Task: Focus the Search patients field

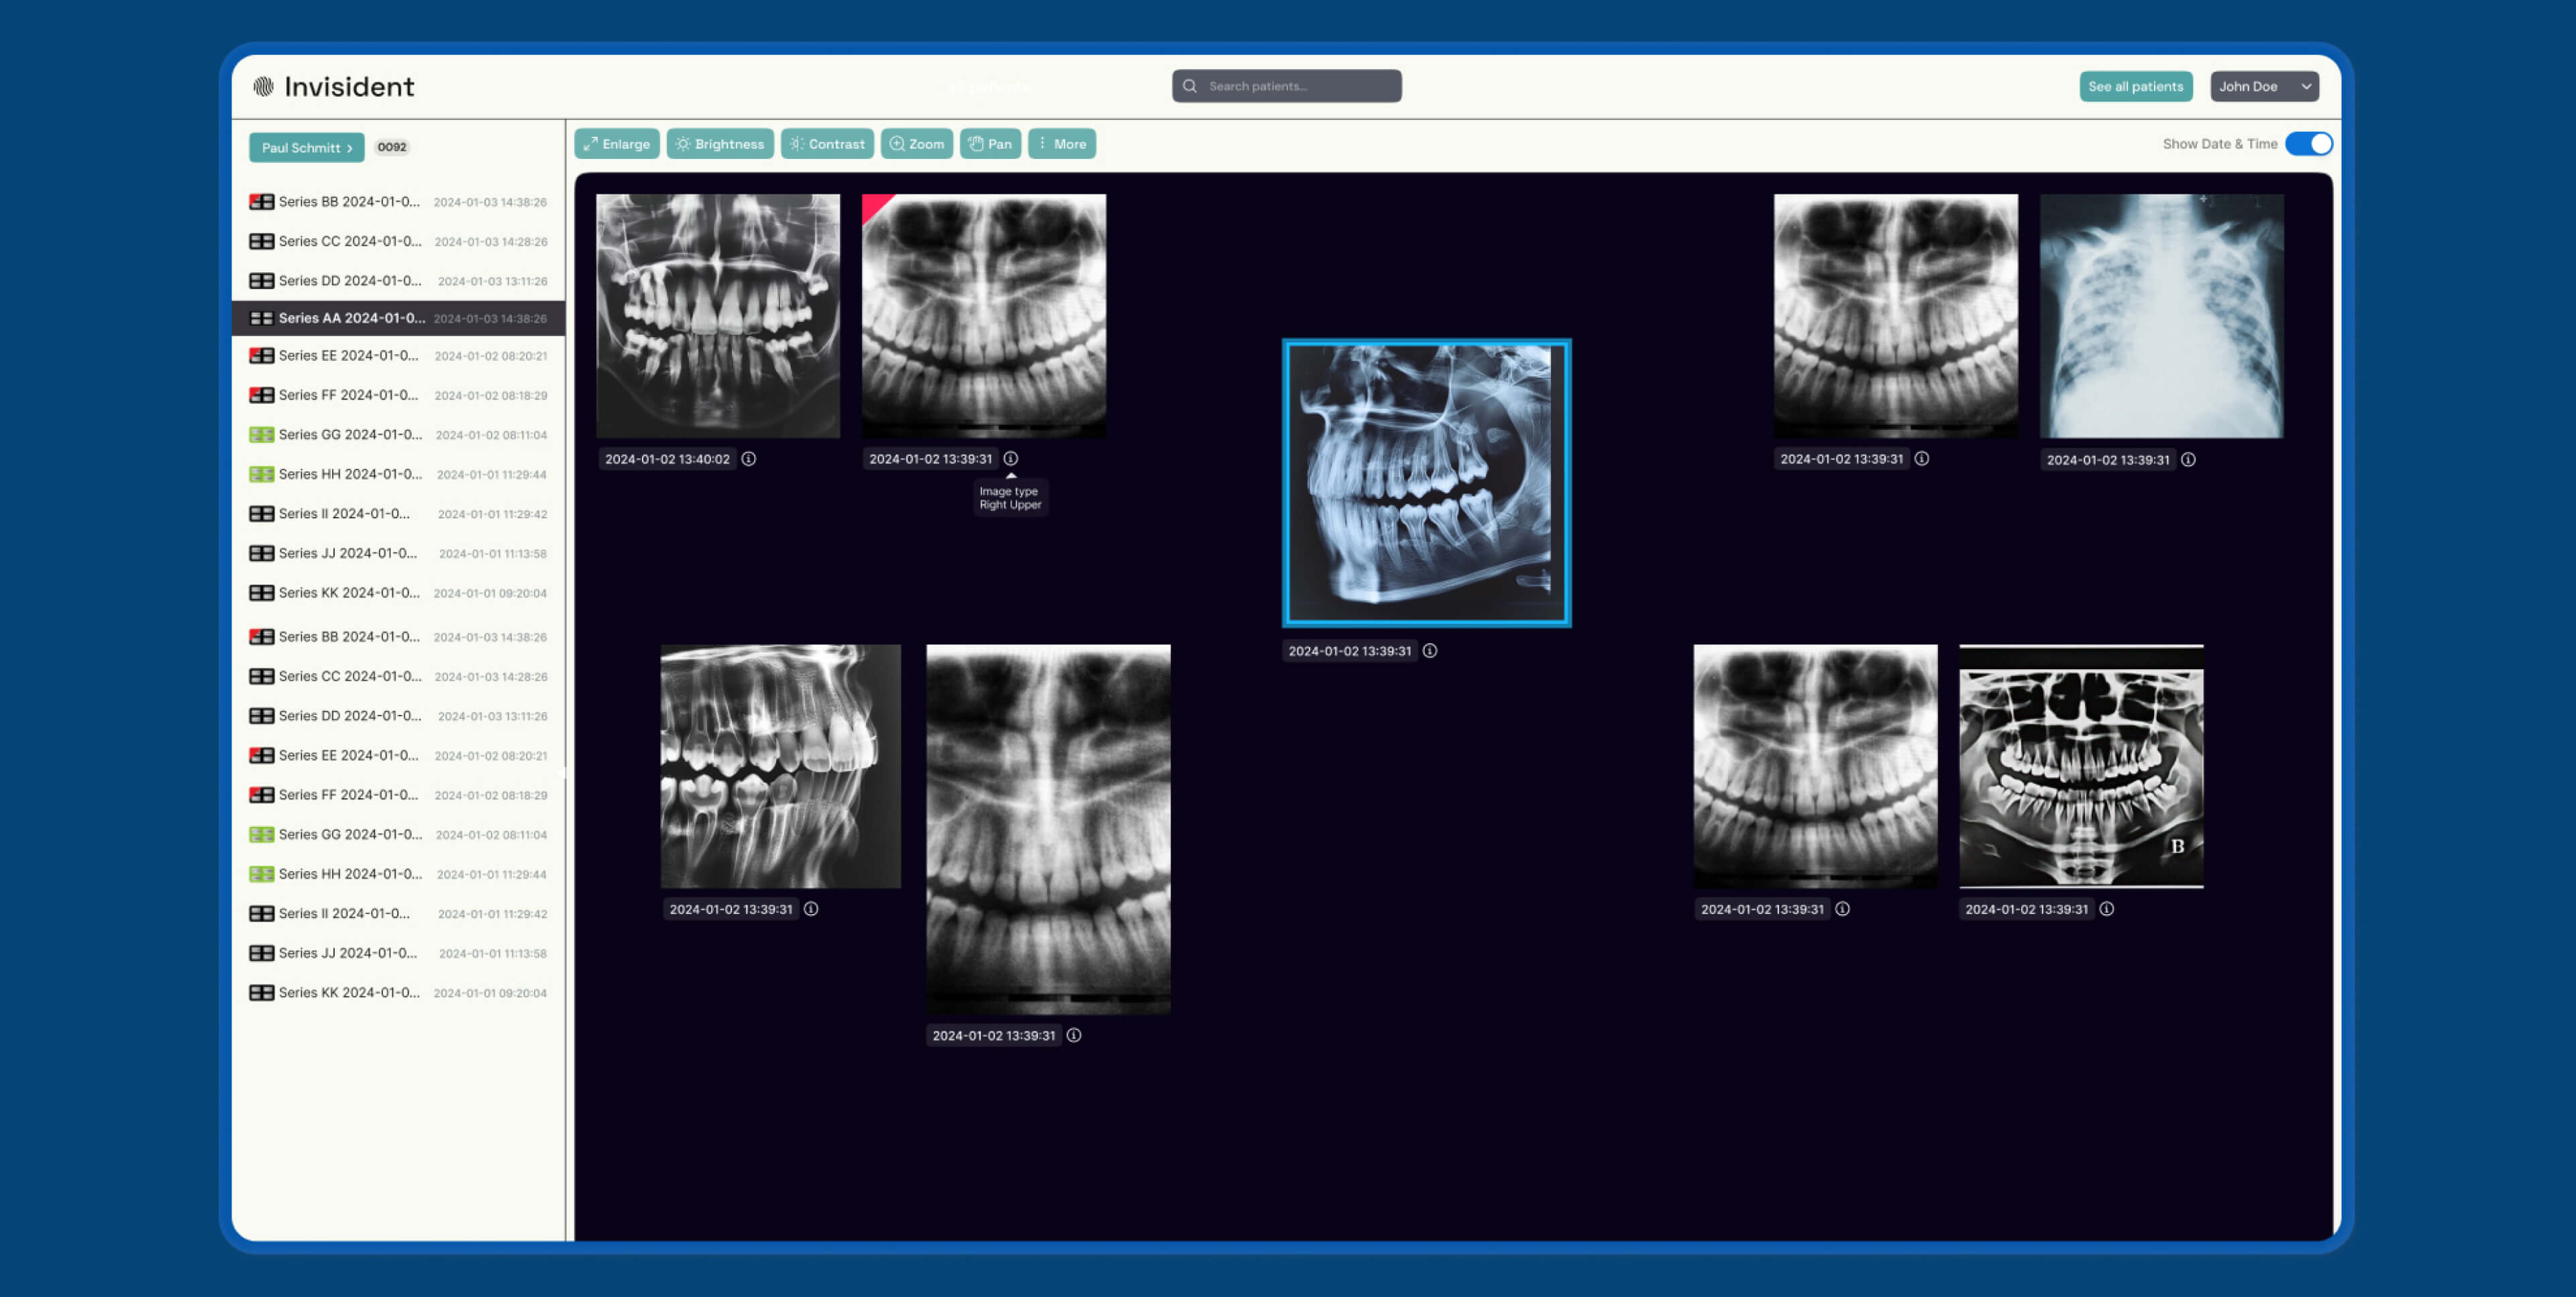Action: point(1286,86)
